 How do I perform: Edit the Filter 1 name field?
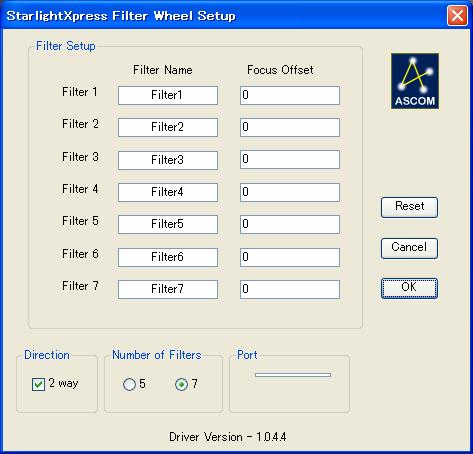(168, 95)
